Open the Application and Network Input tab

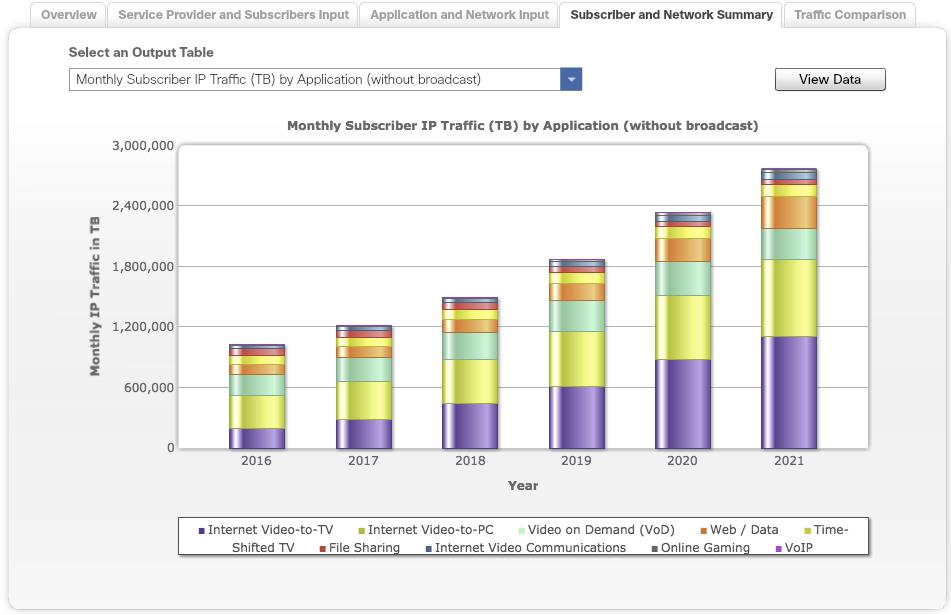pyautogui.click(x=458, y=14)
